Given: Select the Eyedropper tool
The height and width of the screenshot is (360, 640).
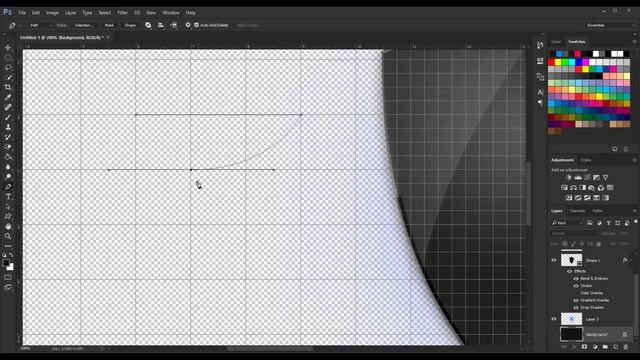Looking at the screenshot, I should pyautogui.click(x=8, y=97).
